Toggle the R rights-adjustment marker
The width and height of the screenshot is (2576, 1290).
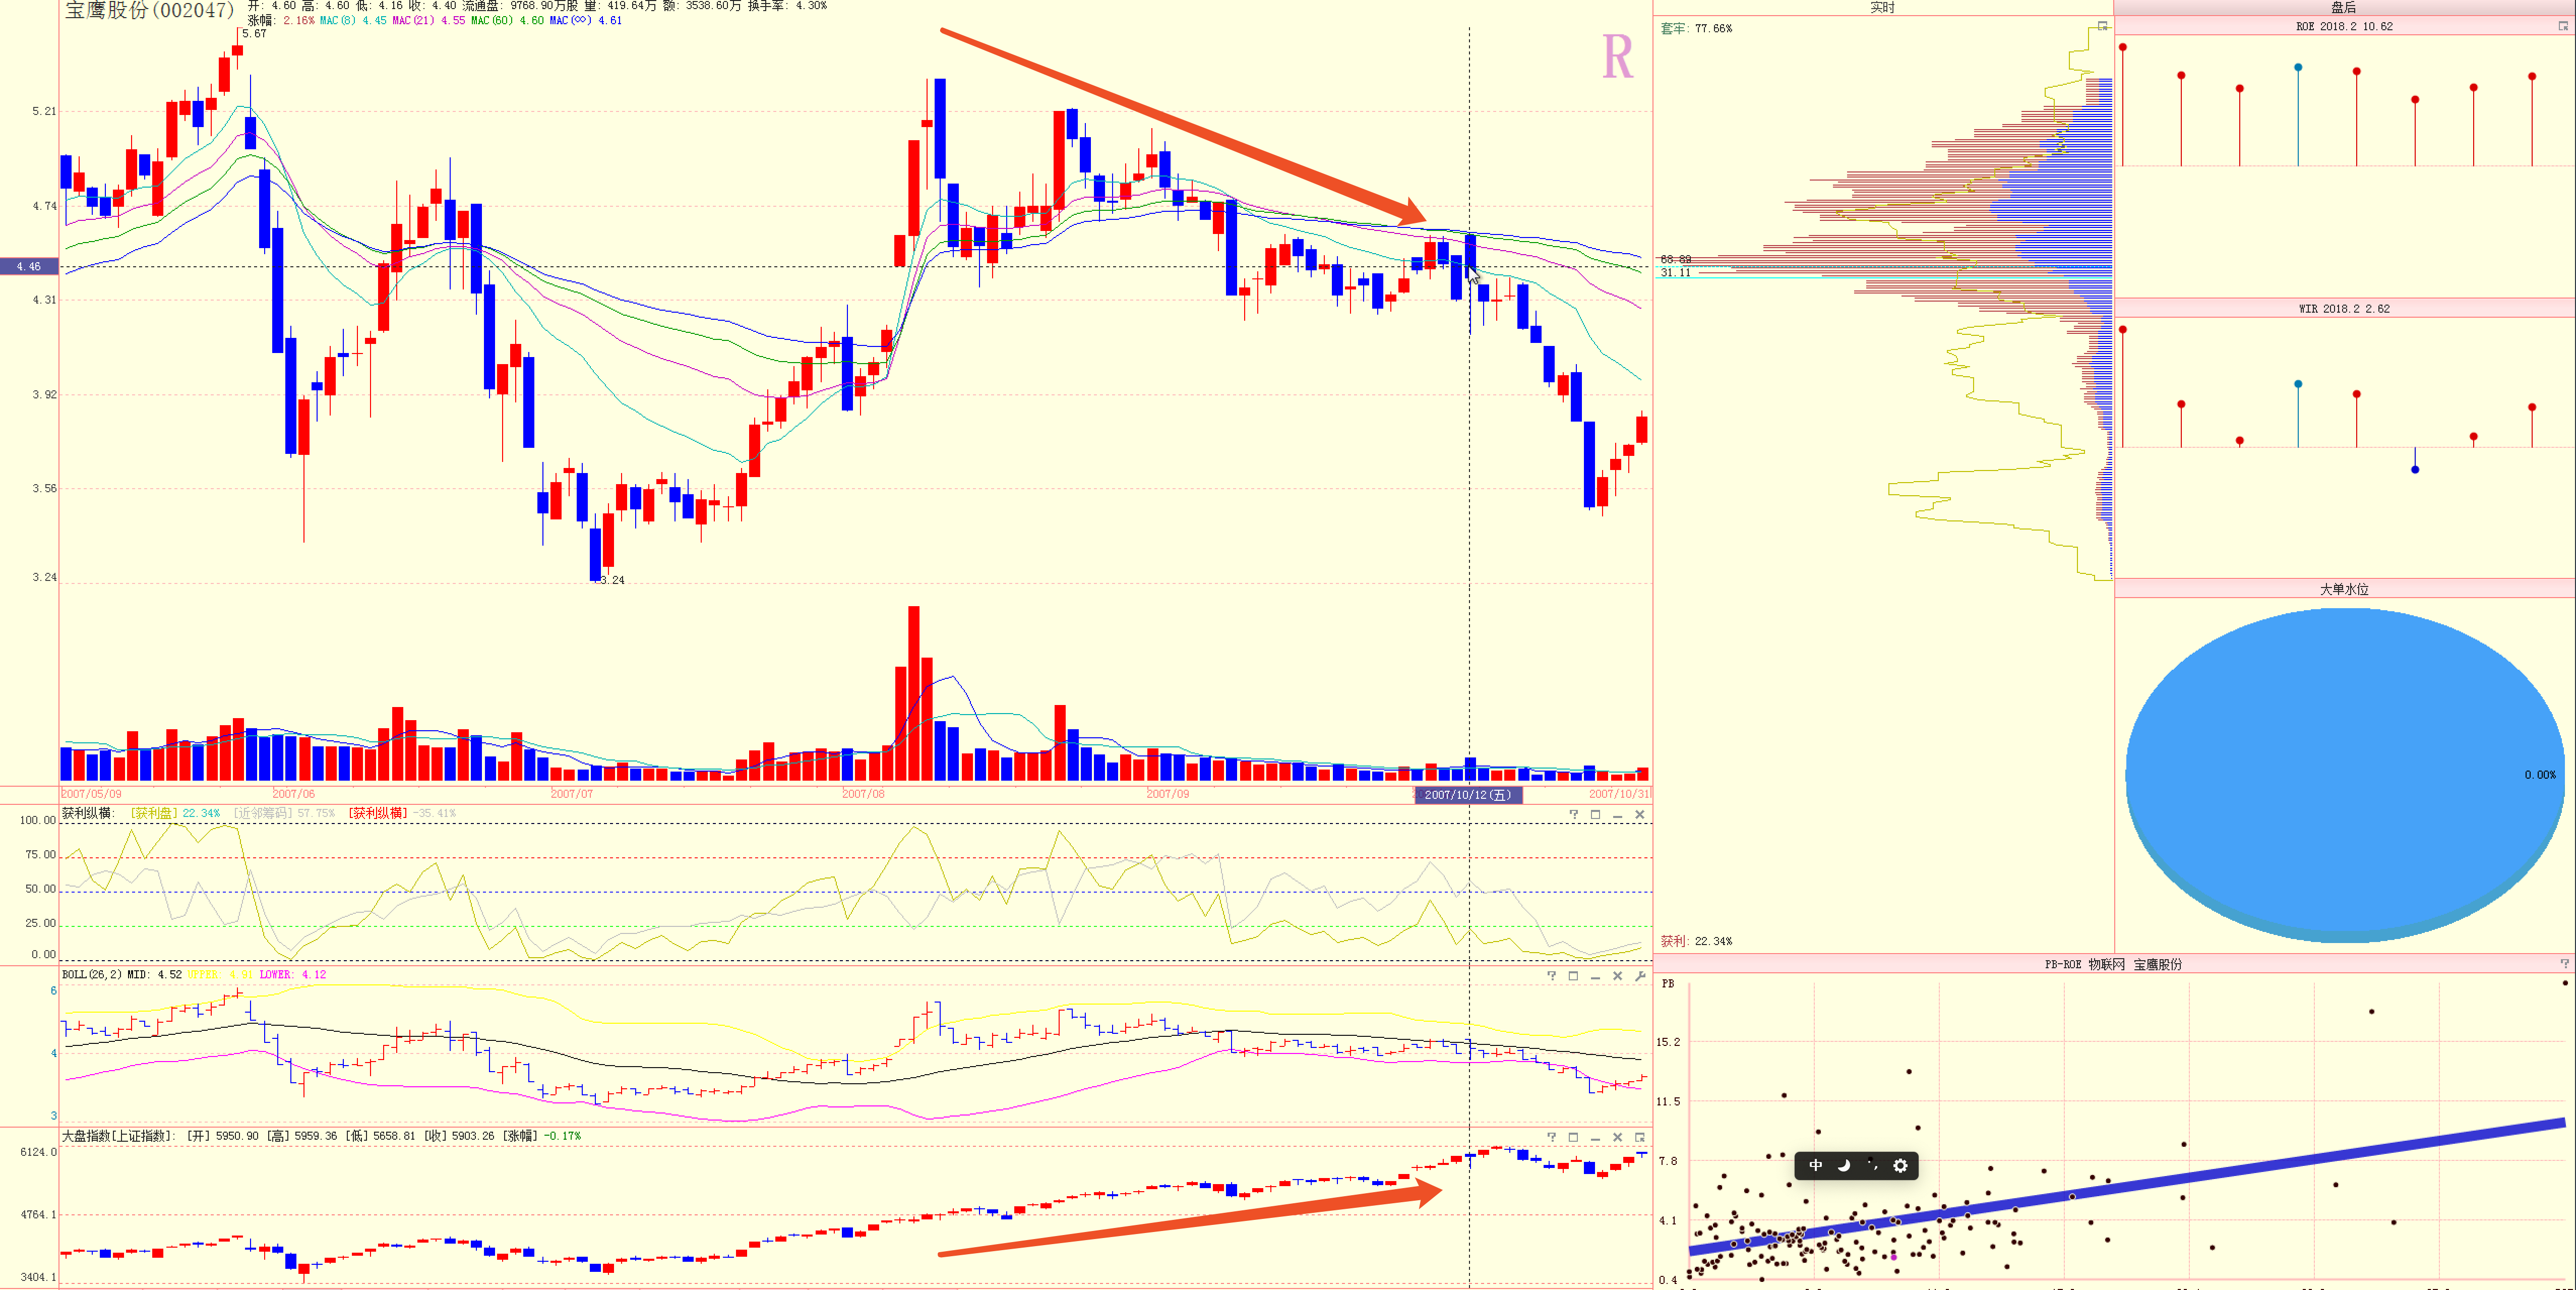(x=1617, y=57)
